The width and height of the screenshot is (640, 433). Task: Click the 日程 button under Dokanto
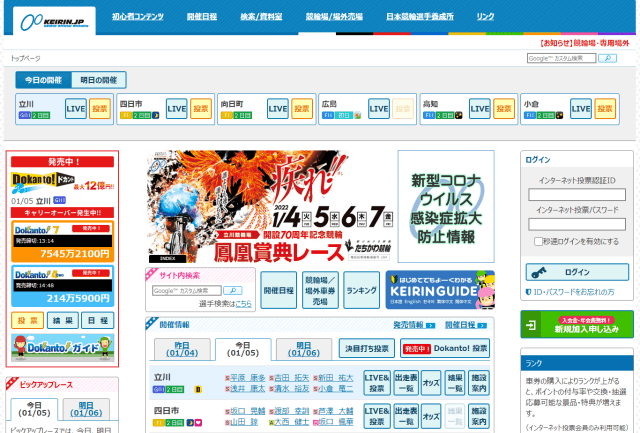pos(98,320)
